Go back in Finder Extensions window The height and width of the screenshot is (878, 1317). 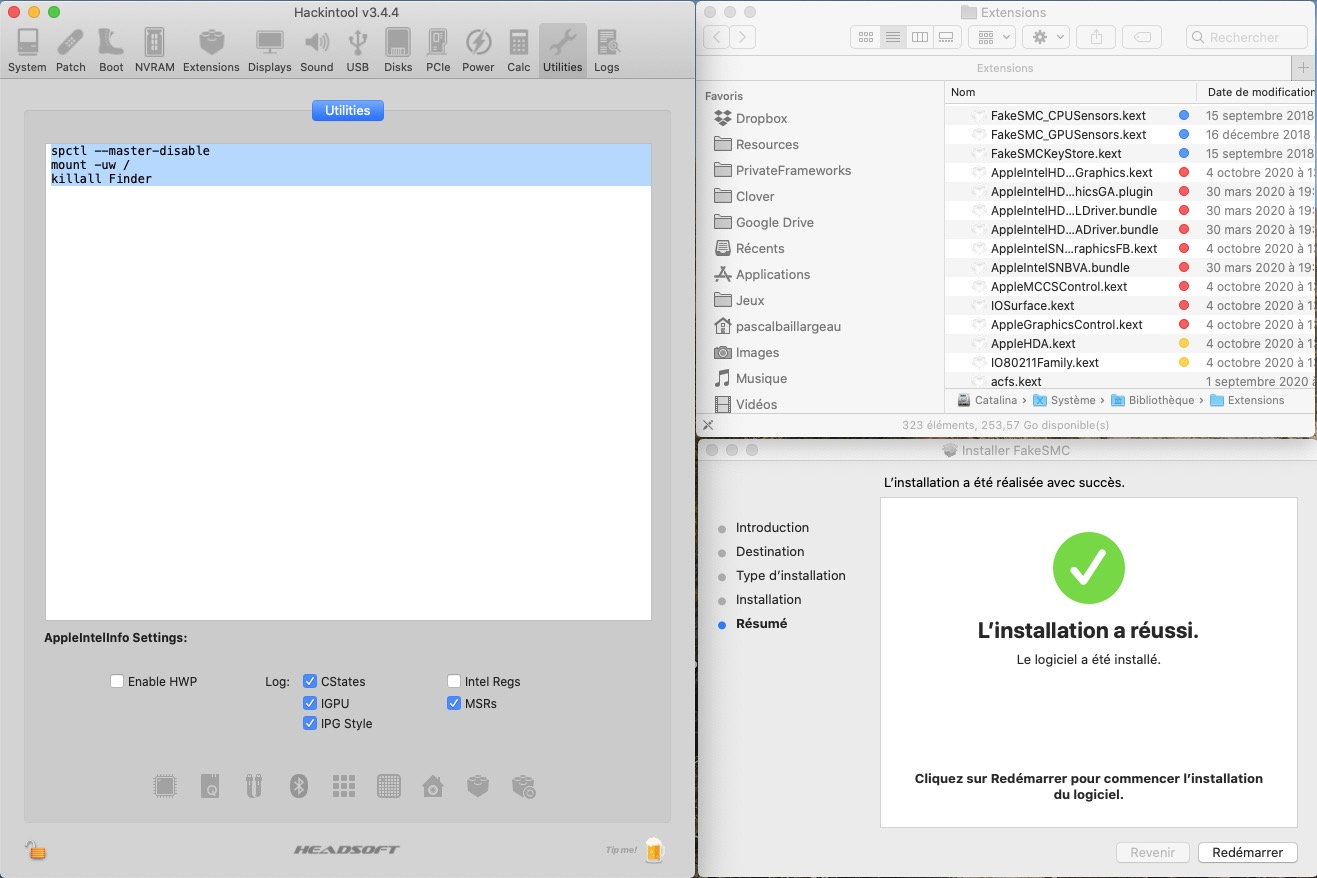(716, 37)
